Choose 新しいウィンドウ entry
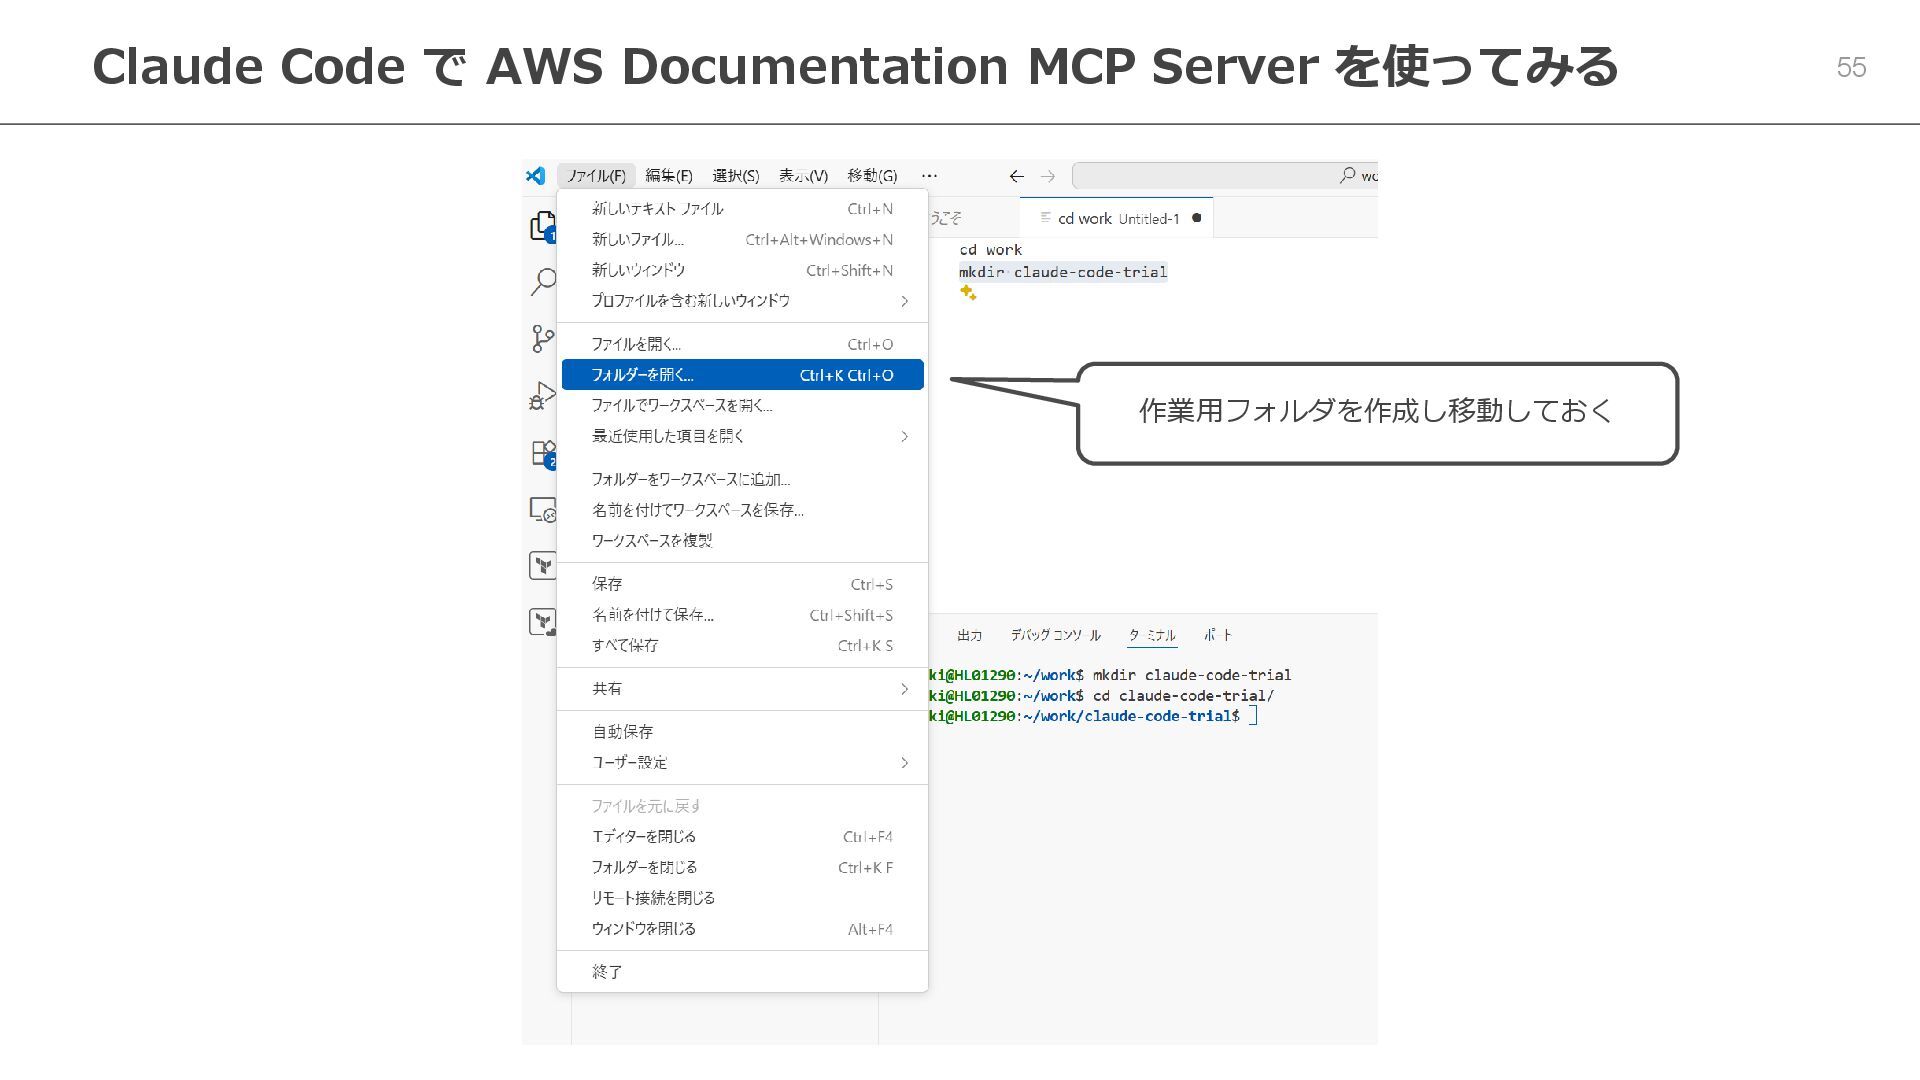1920x1080 pixels. (x=742, y=270)
